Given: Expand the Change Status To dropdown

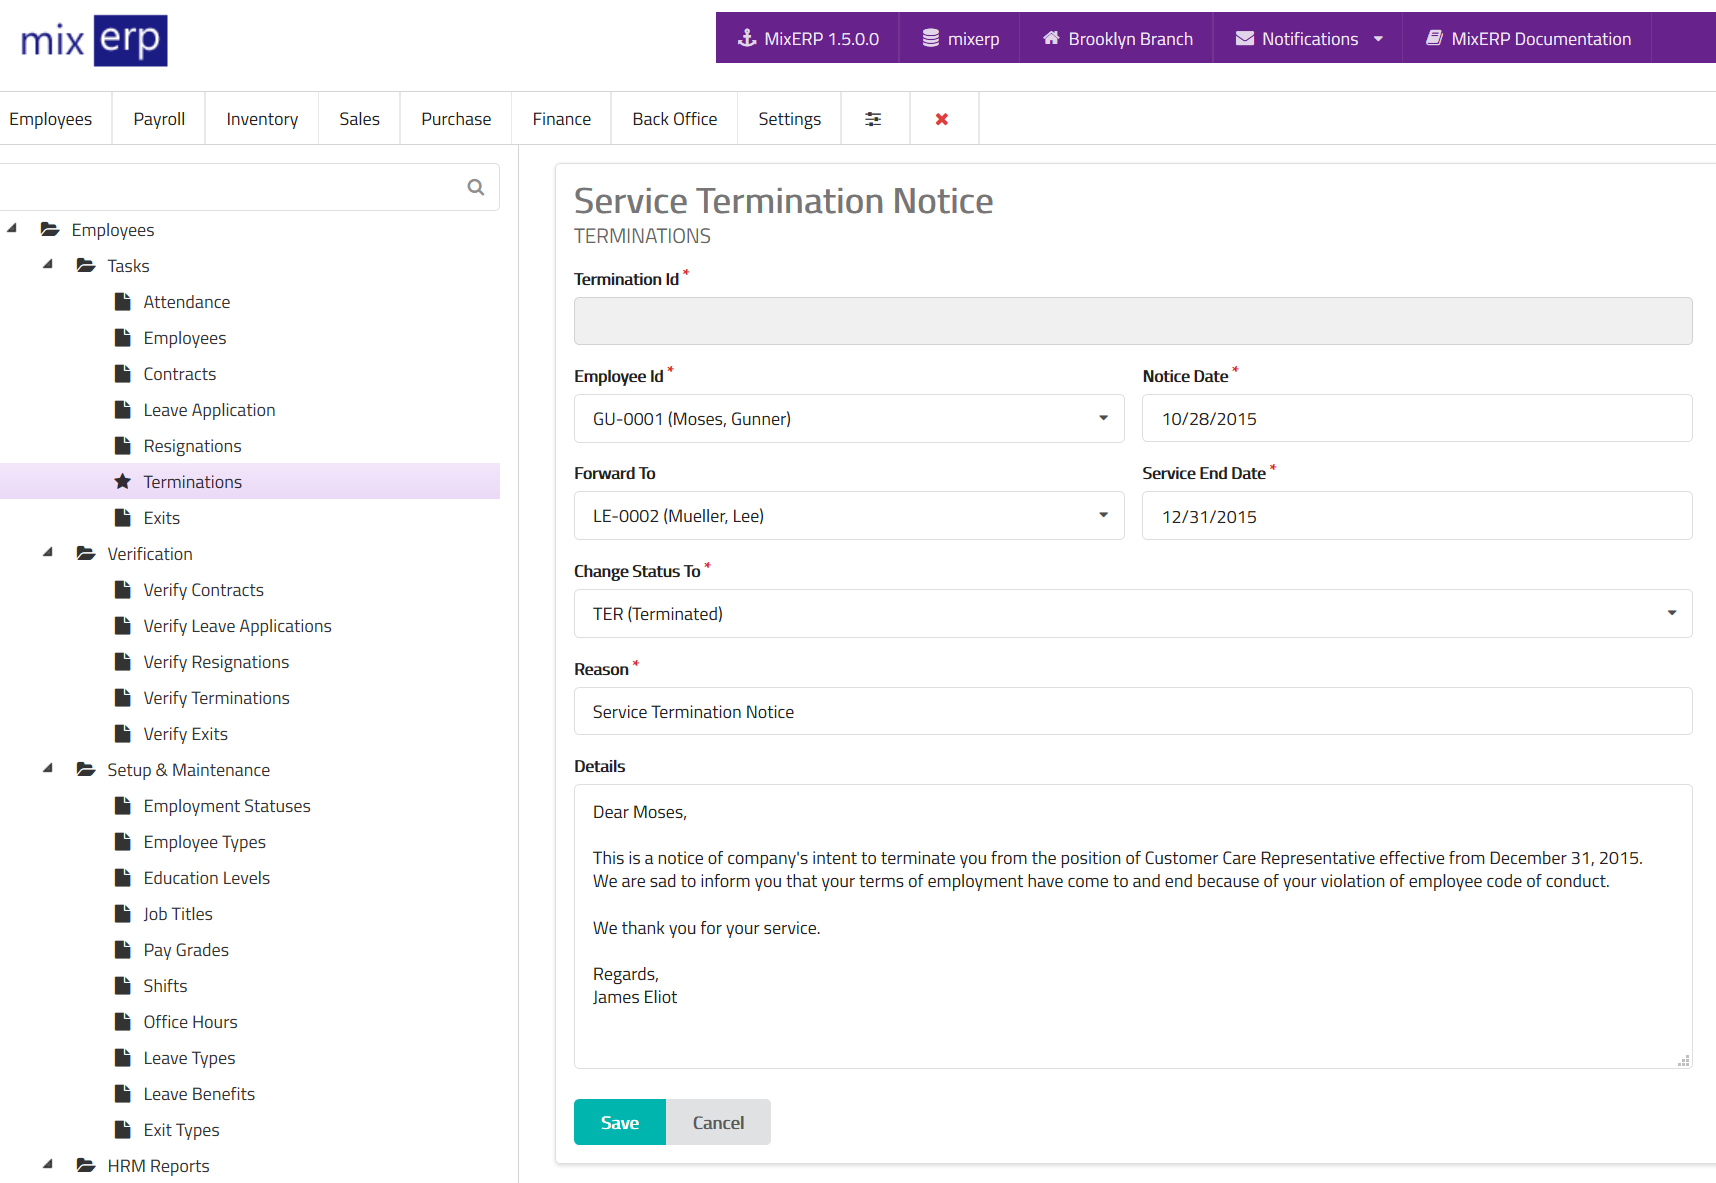Looking at the screenshot, I should [x=1132, y=614].
